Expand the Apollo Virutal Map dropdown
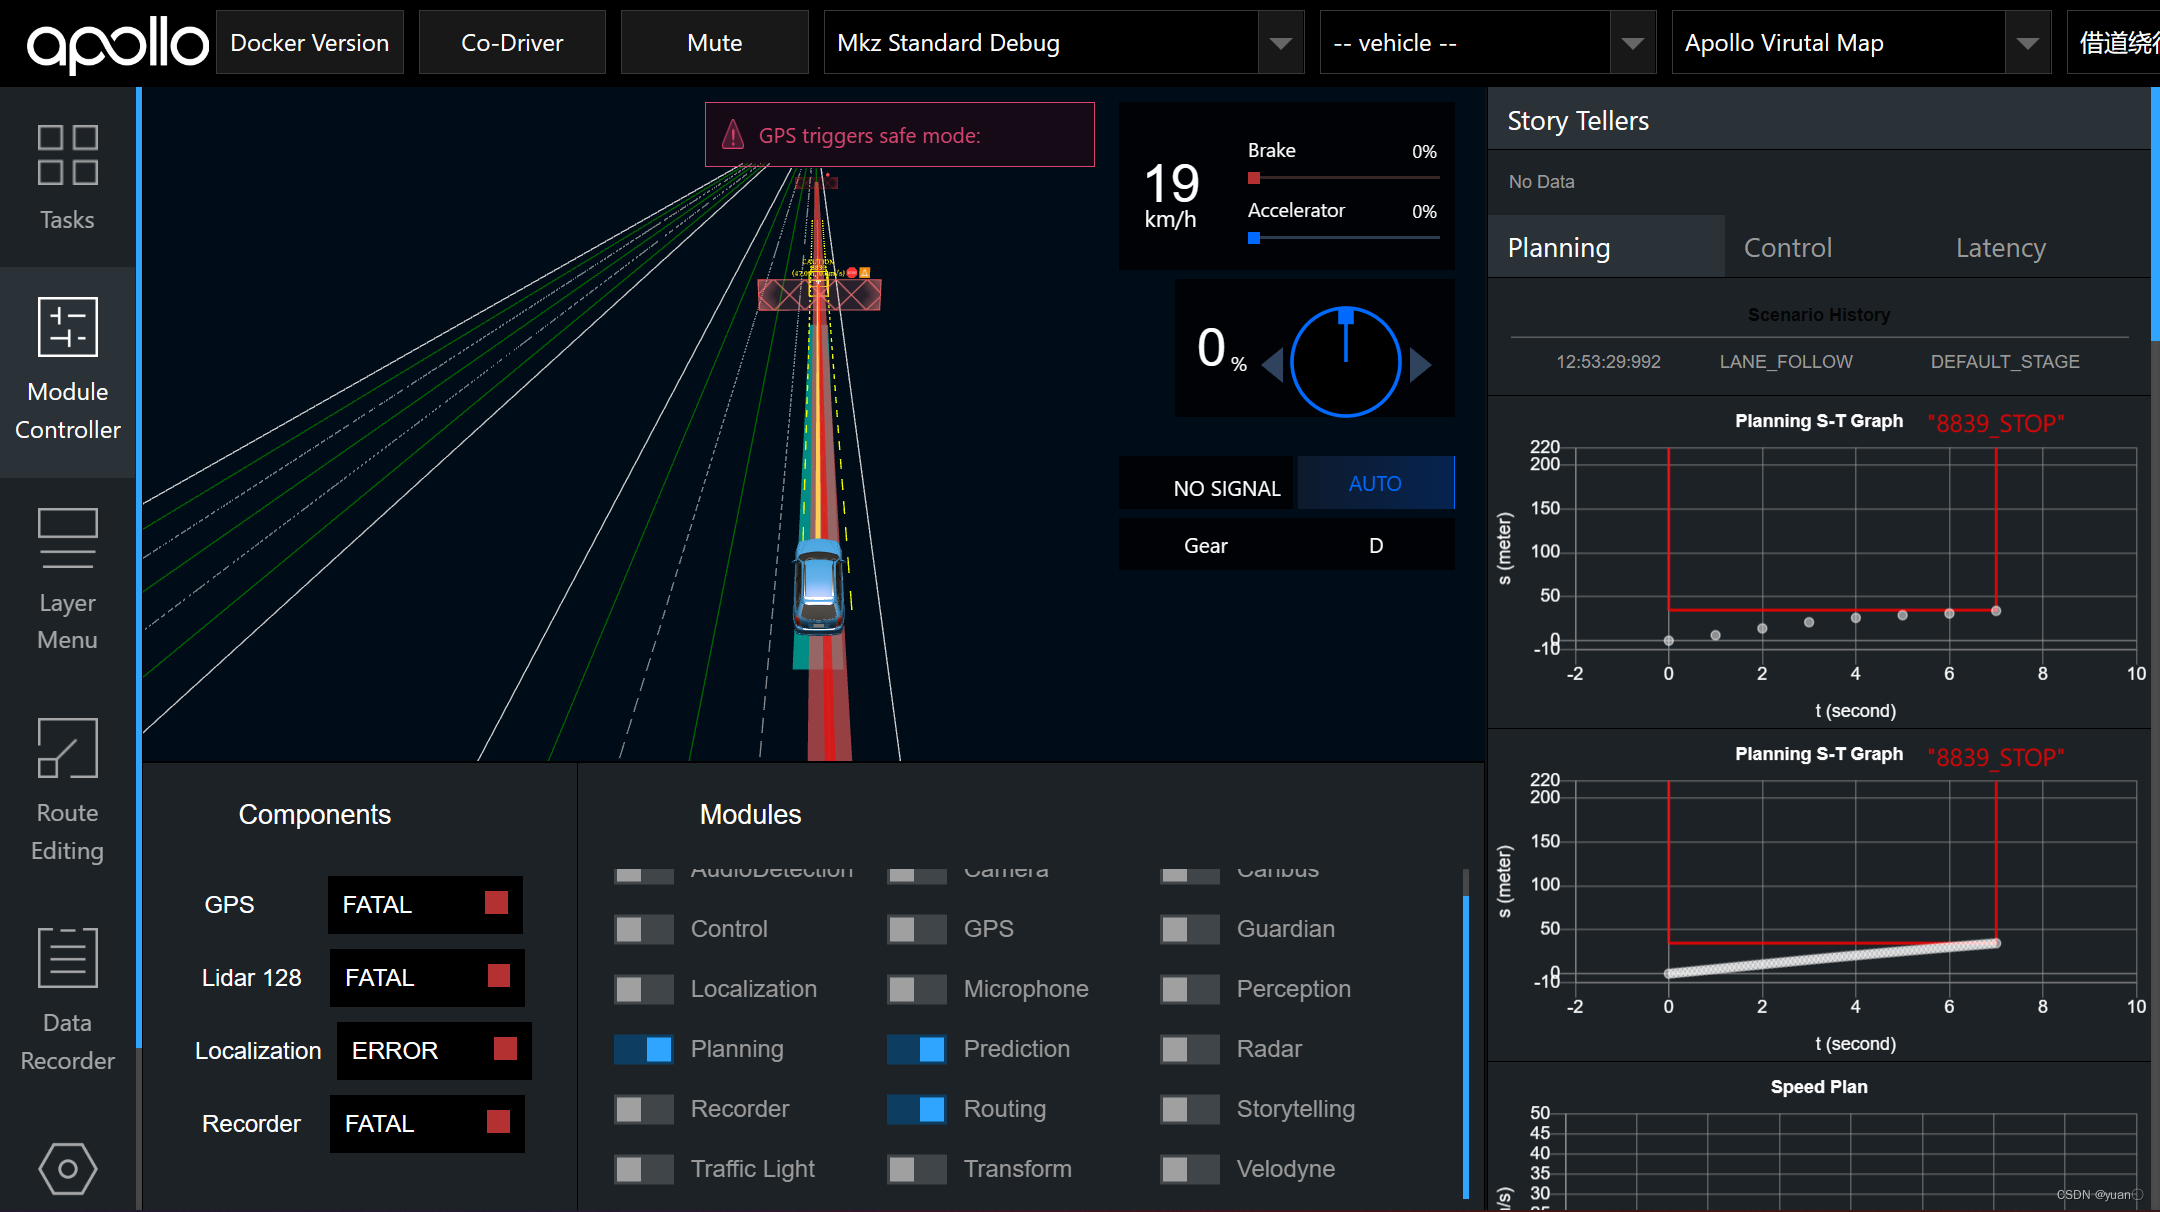This screenshot has width=2160, height=1212. coord(2027,43)
